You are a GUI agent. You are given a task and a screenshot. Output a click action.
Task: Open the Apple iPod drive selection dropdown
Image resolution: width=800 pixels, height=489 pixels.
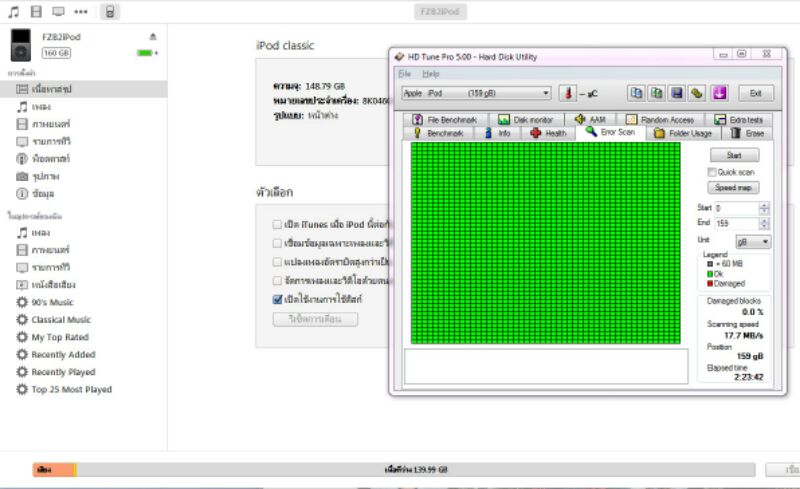click(x=475, y=93)
